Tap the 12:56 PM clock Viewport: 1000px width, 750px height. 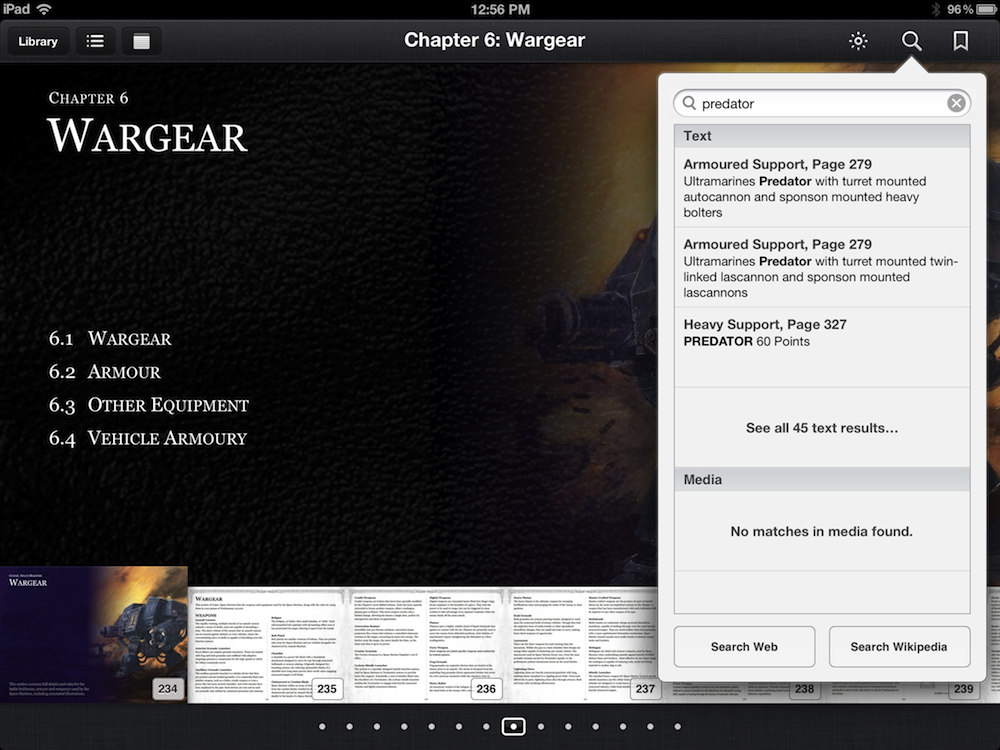500,9
